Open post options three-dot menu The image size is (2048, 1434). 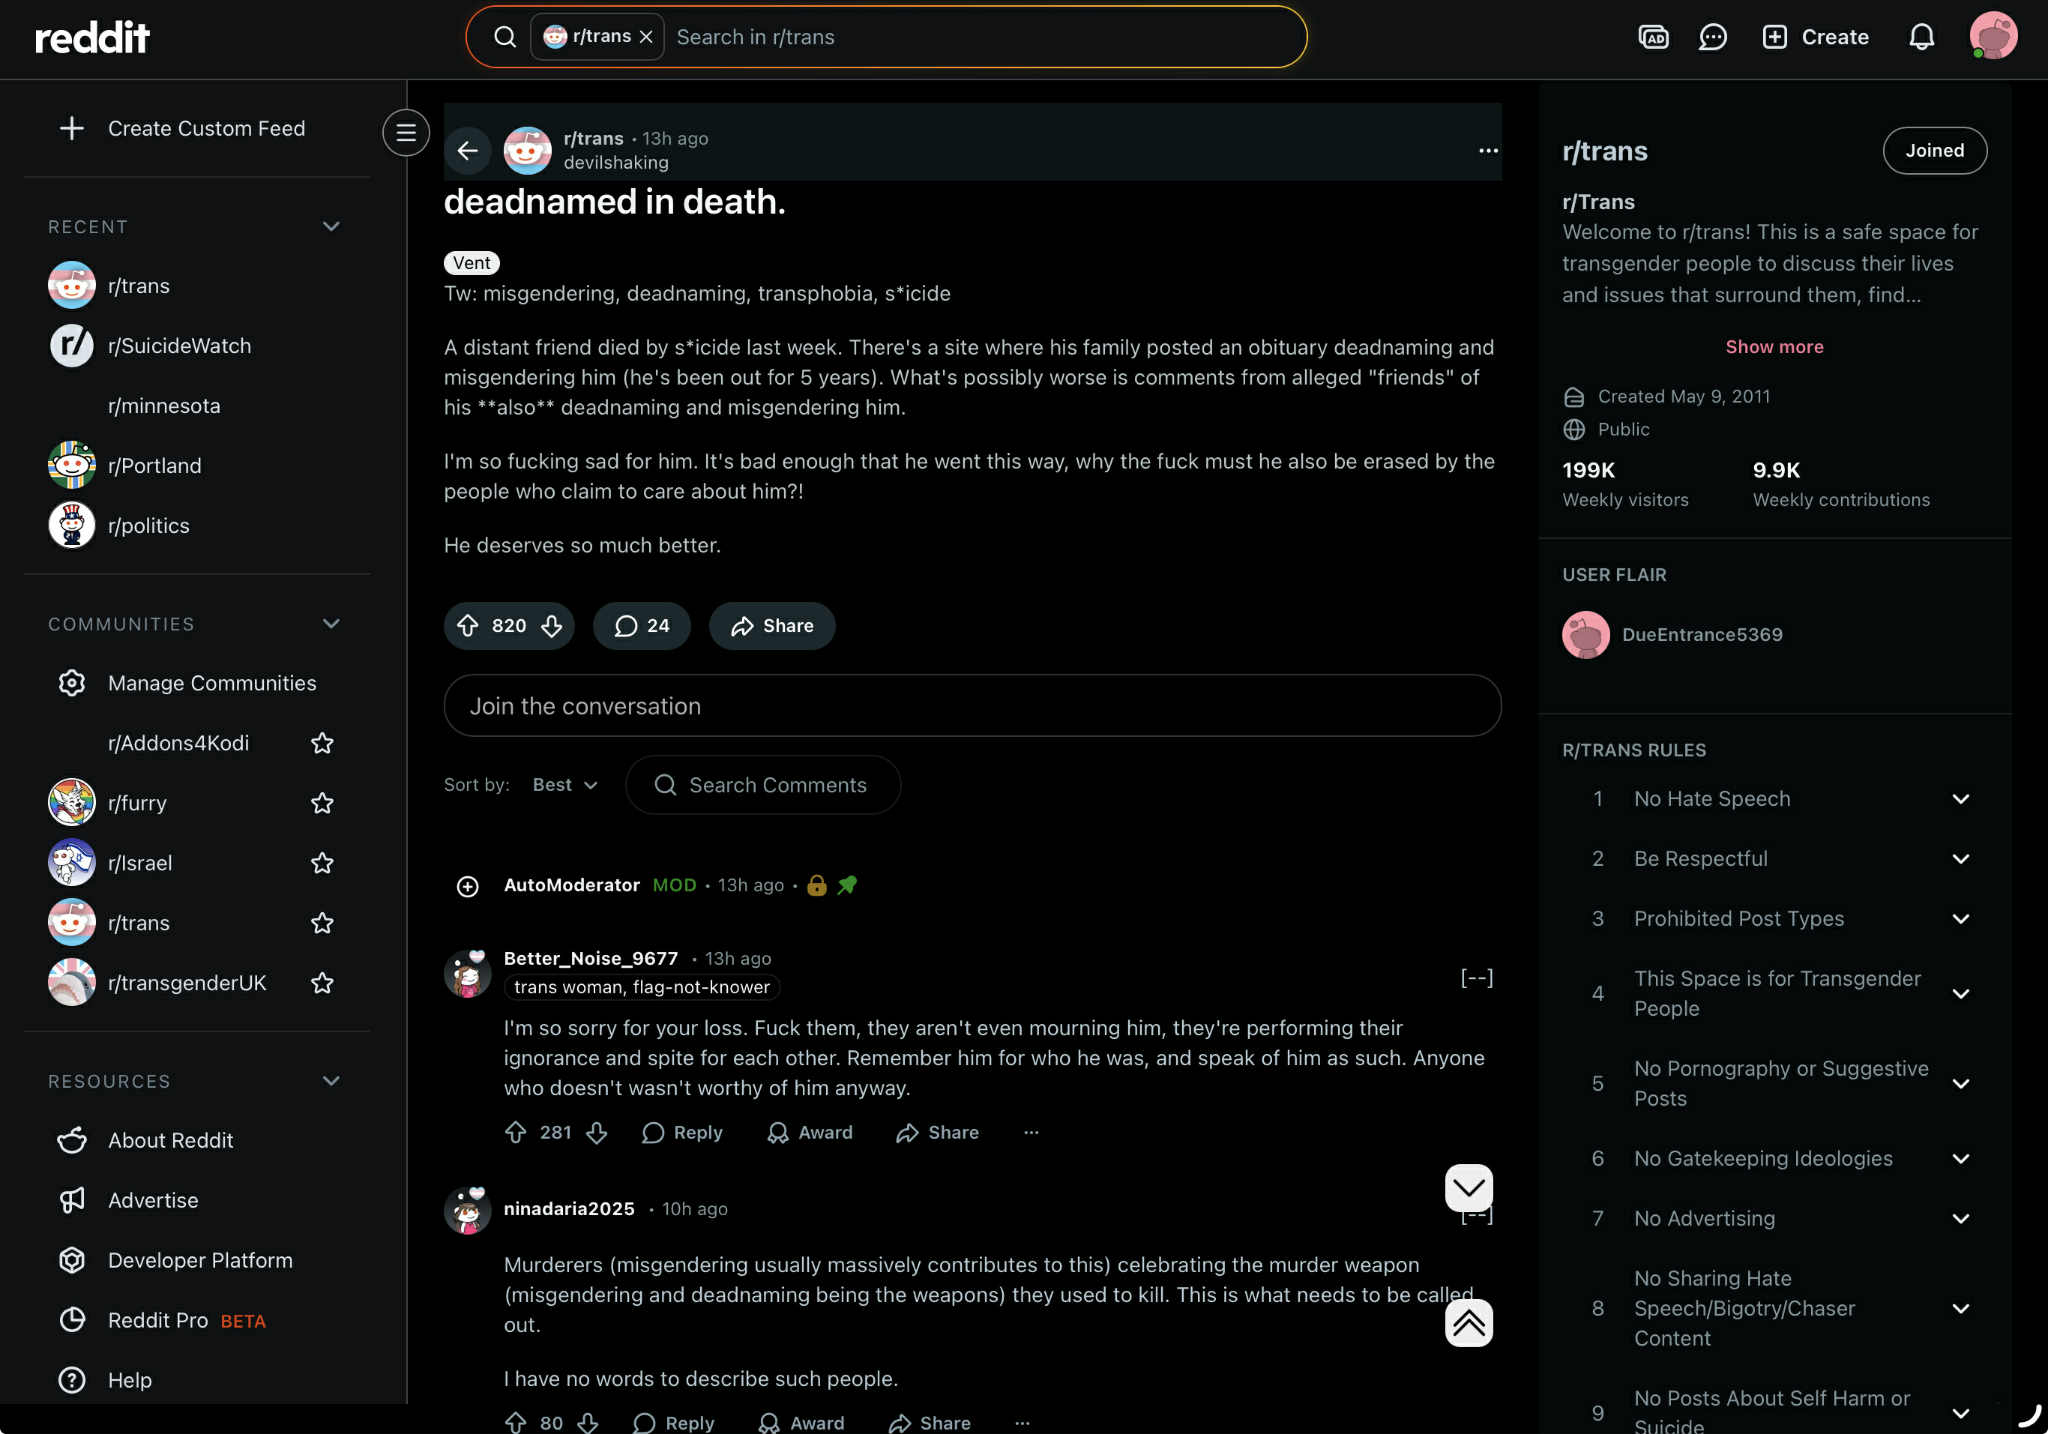[x=1488, y=150]
